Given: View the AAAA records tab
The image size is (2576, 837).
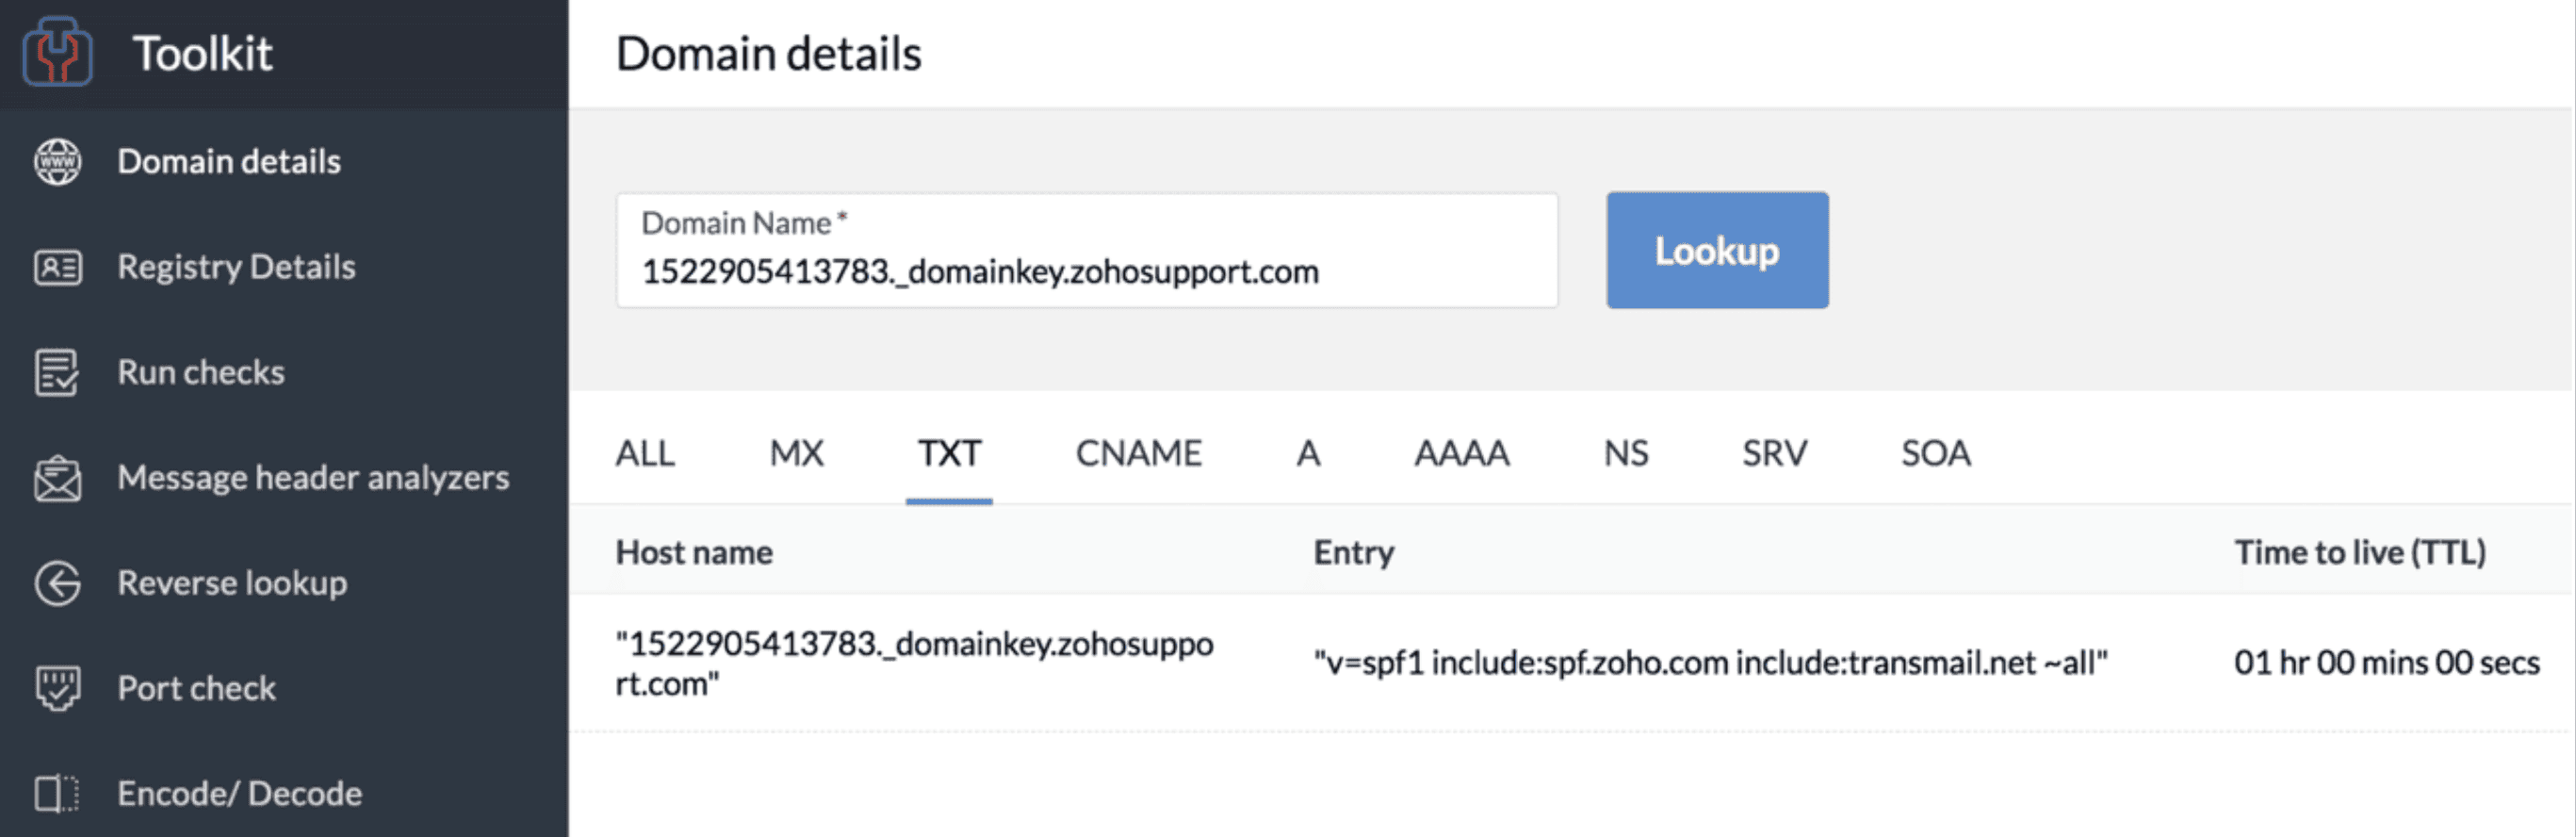Looking at the screenshot, I should (x=1461, y=454).
